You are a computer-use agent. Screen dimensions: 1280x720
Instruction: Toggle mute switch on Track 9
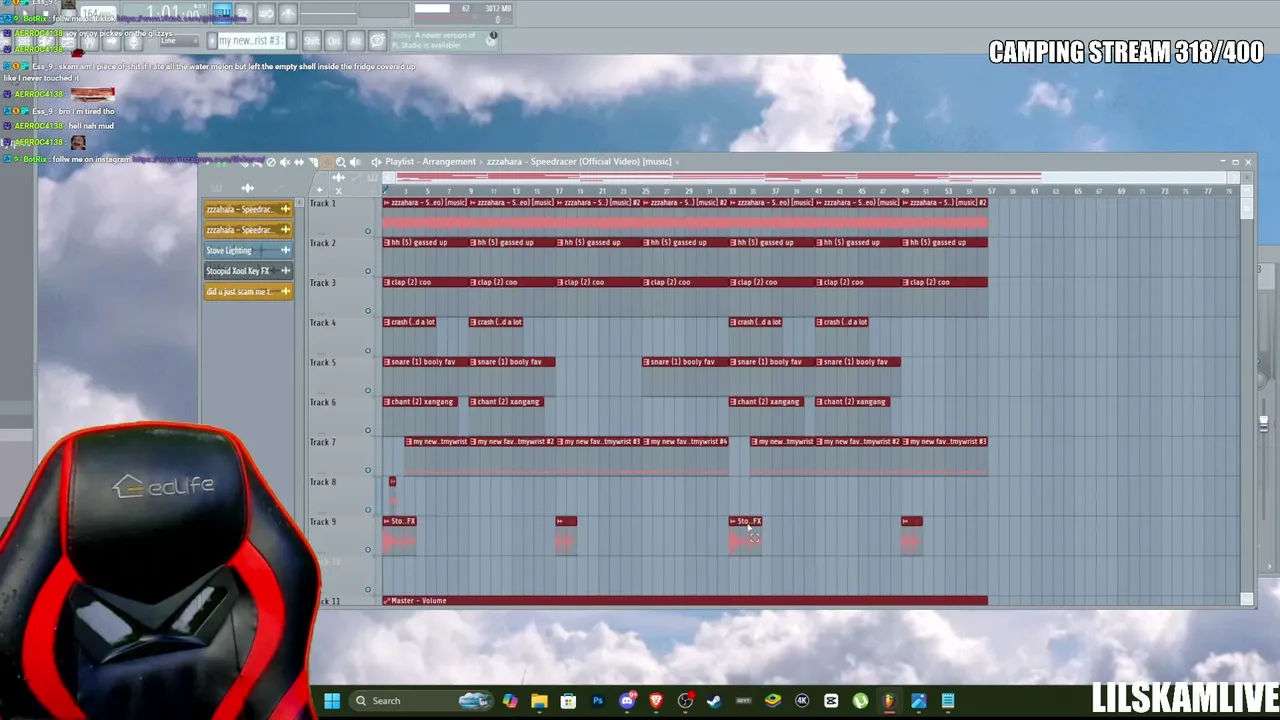pyautogui.click(x=368, y=550)
